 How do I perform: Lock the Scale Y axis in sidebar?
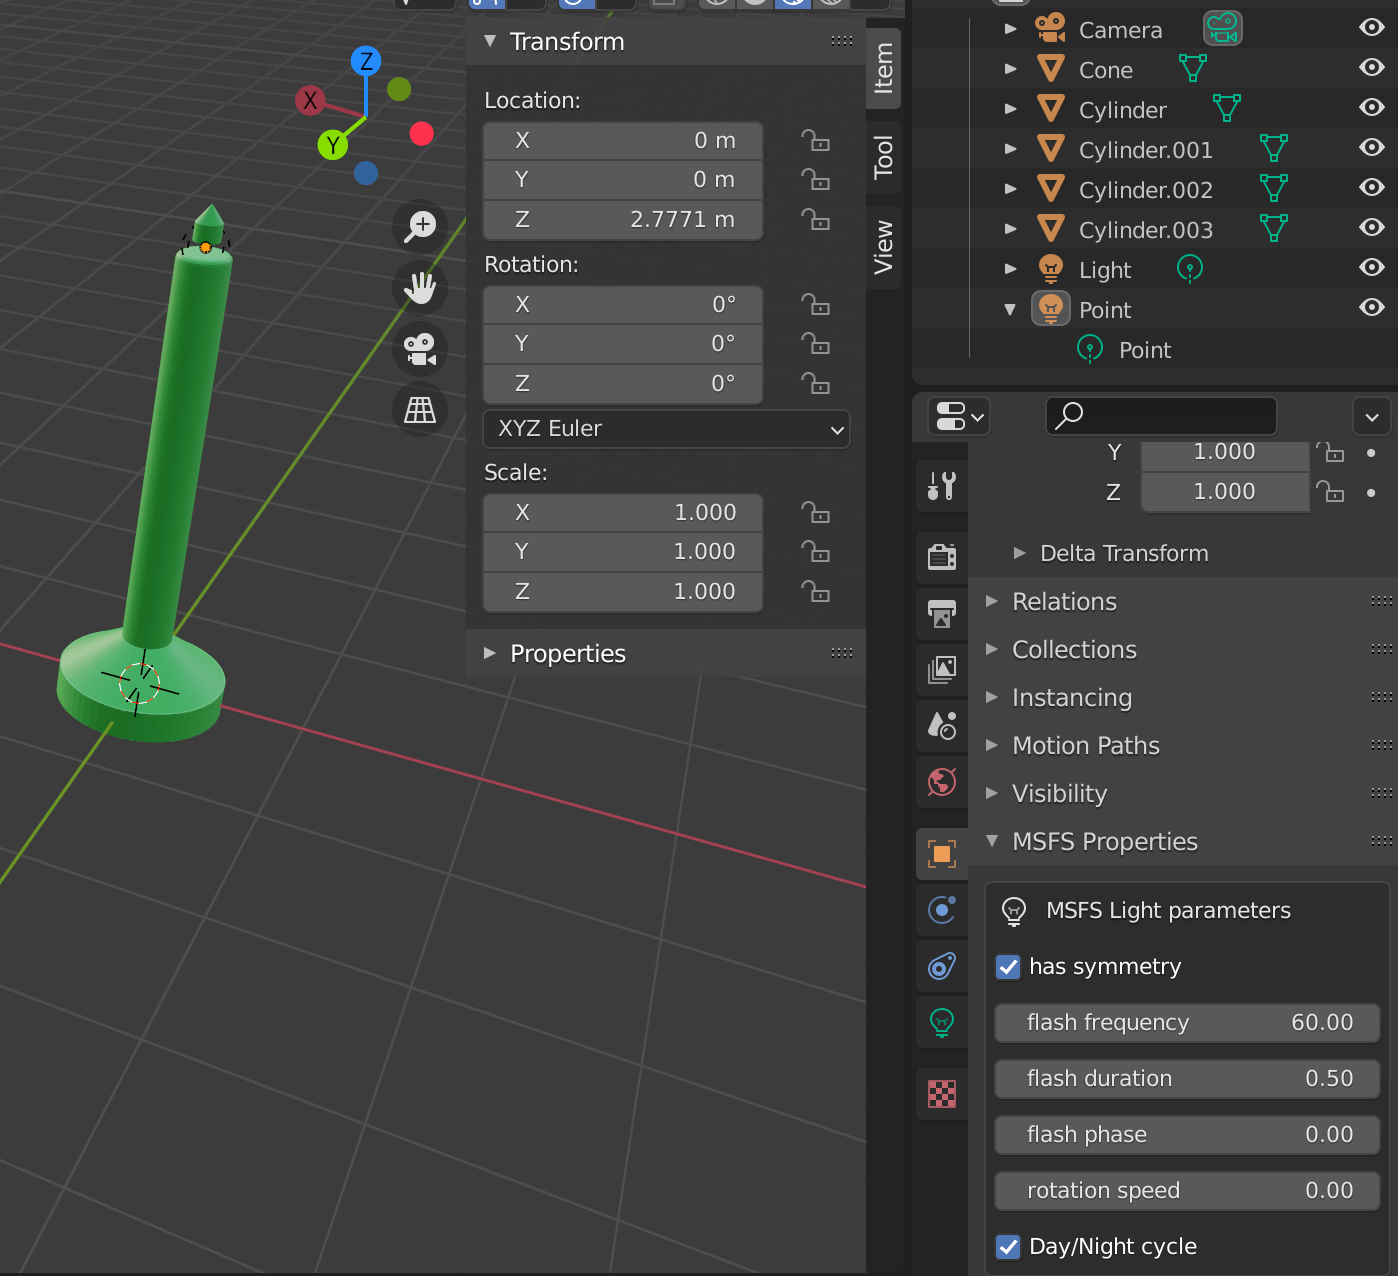point(816,552)
